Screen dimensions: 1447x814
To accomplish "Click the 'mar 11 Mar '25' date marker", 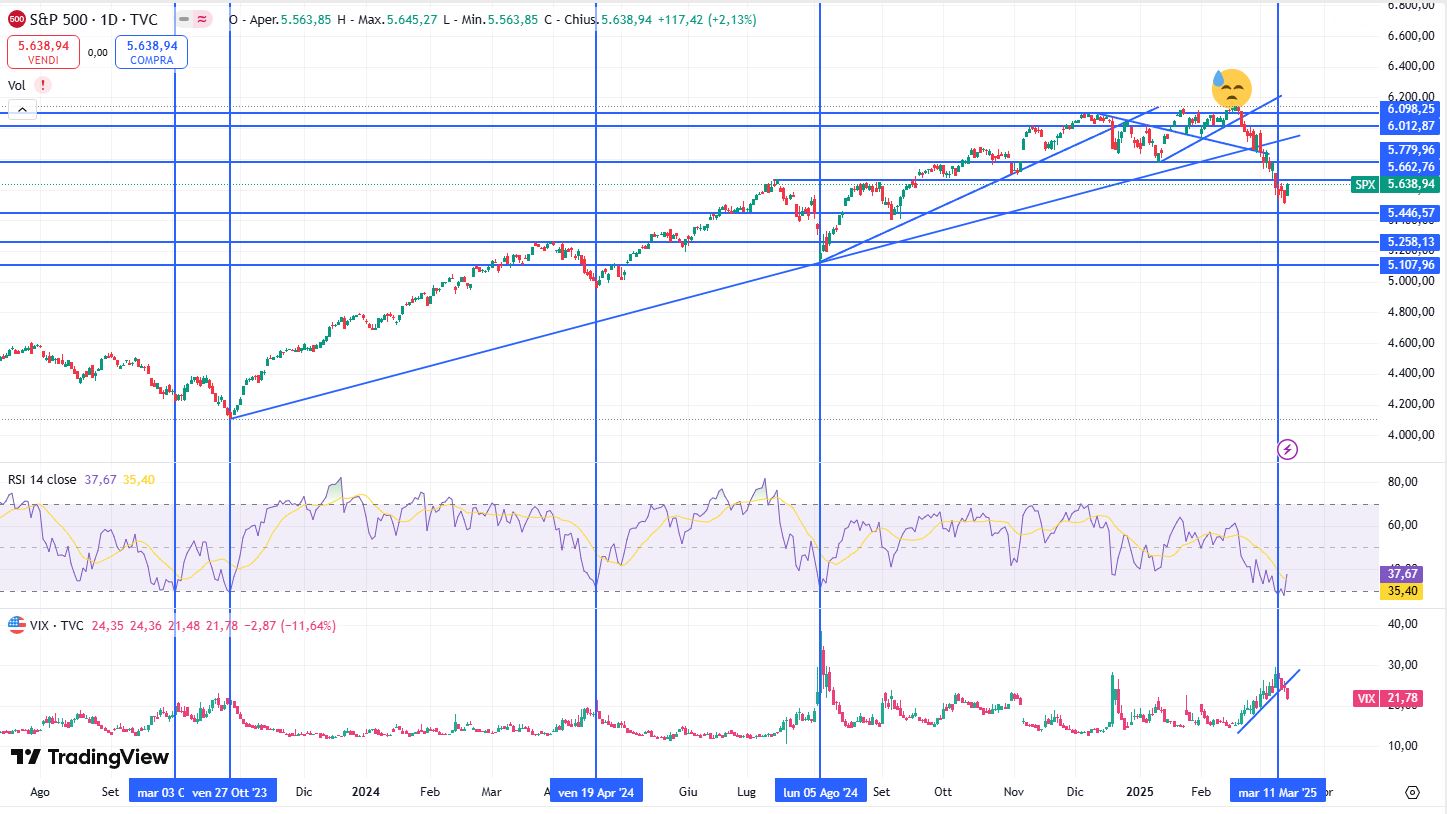I will coord(1278,792).
